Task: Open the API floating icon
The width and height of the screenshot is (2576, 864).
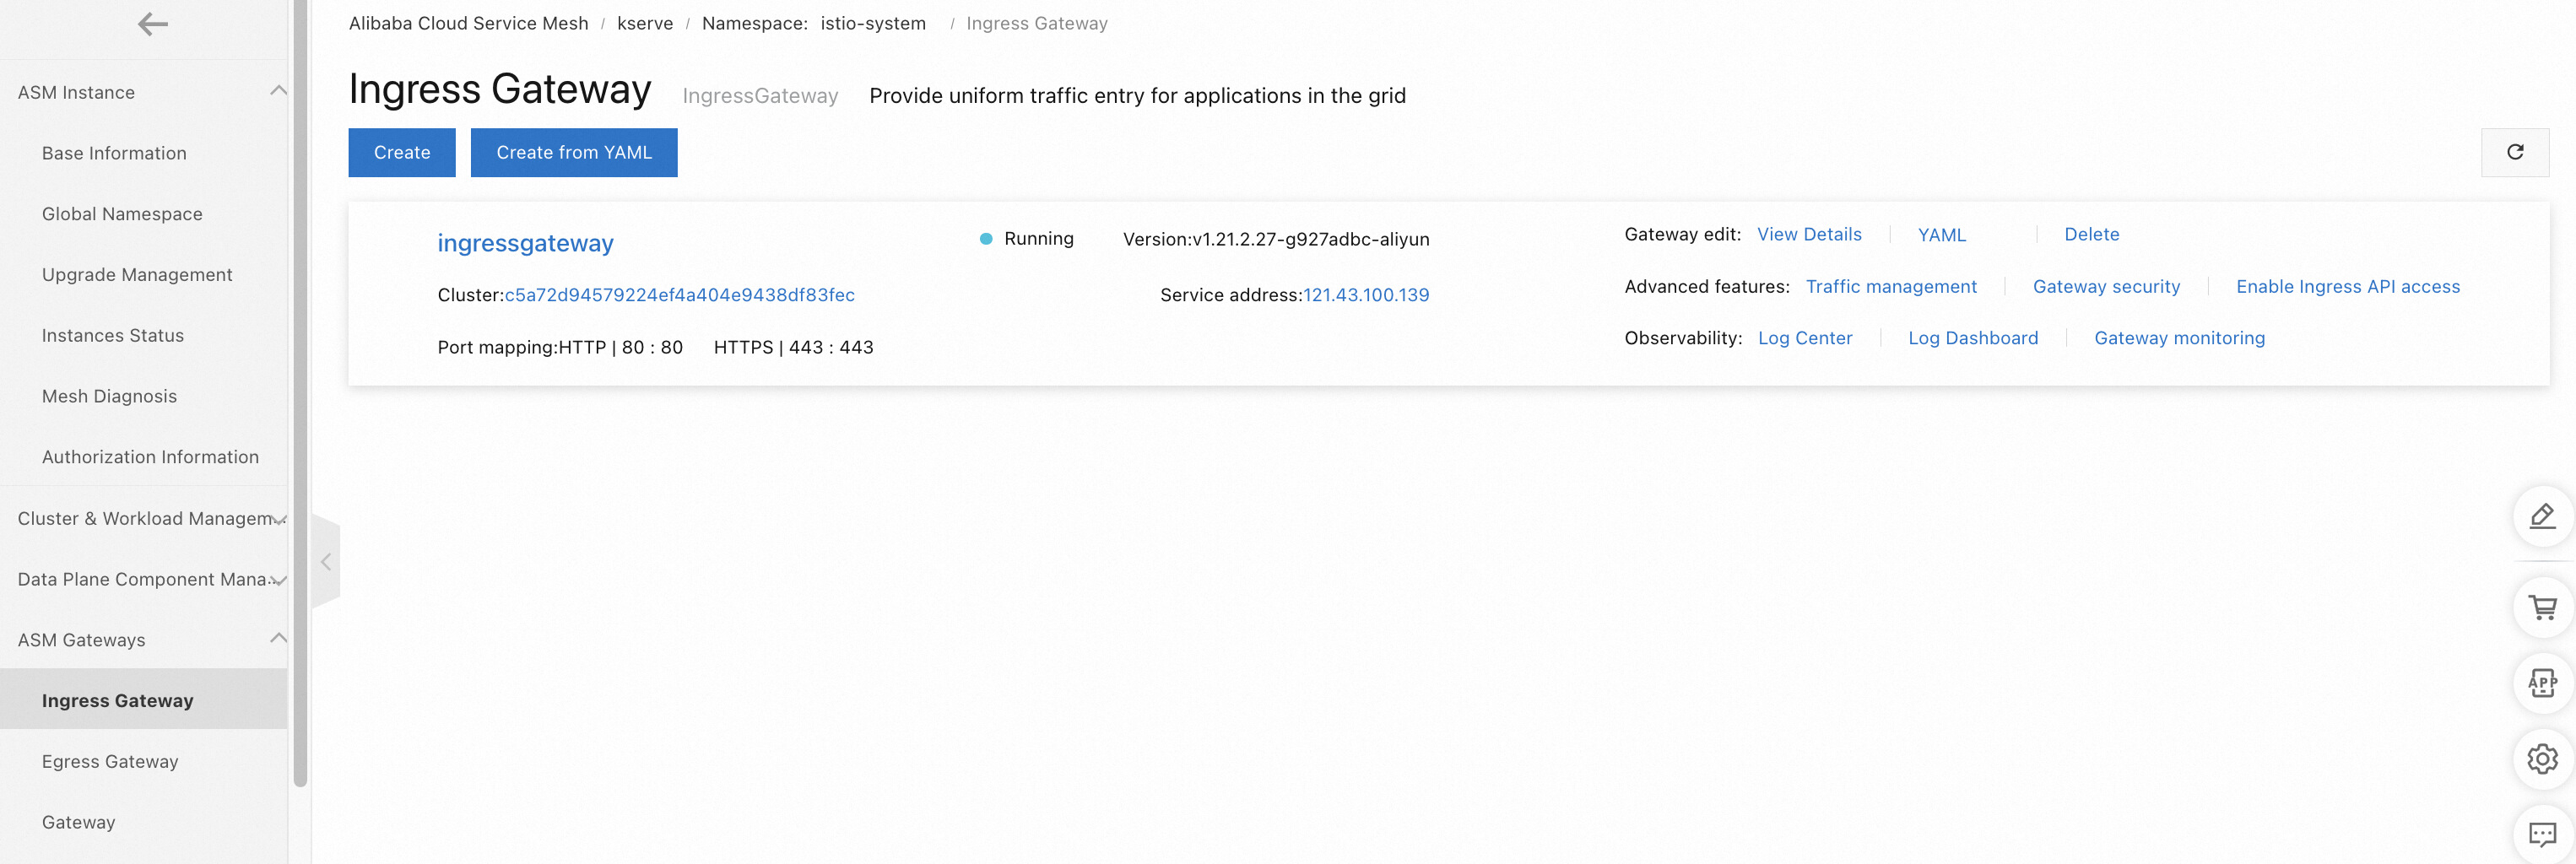Action: (x=2542, y=683)
